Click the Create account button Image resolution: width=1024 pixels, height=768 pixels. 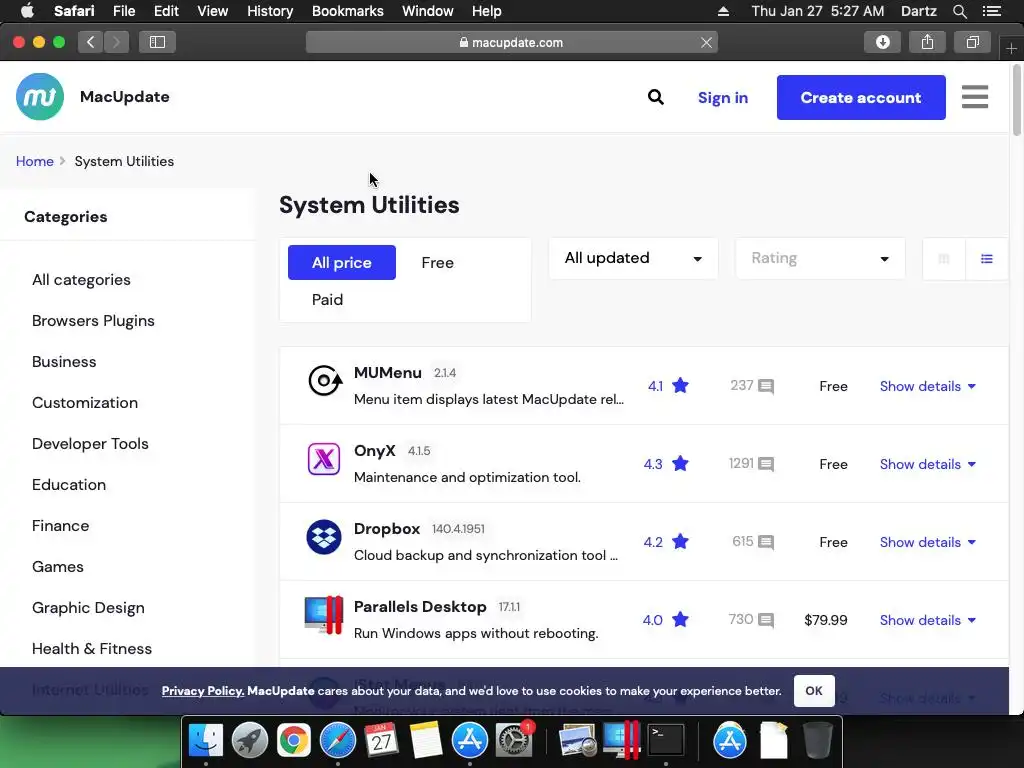click(861, 97)
